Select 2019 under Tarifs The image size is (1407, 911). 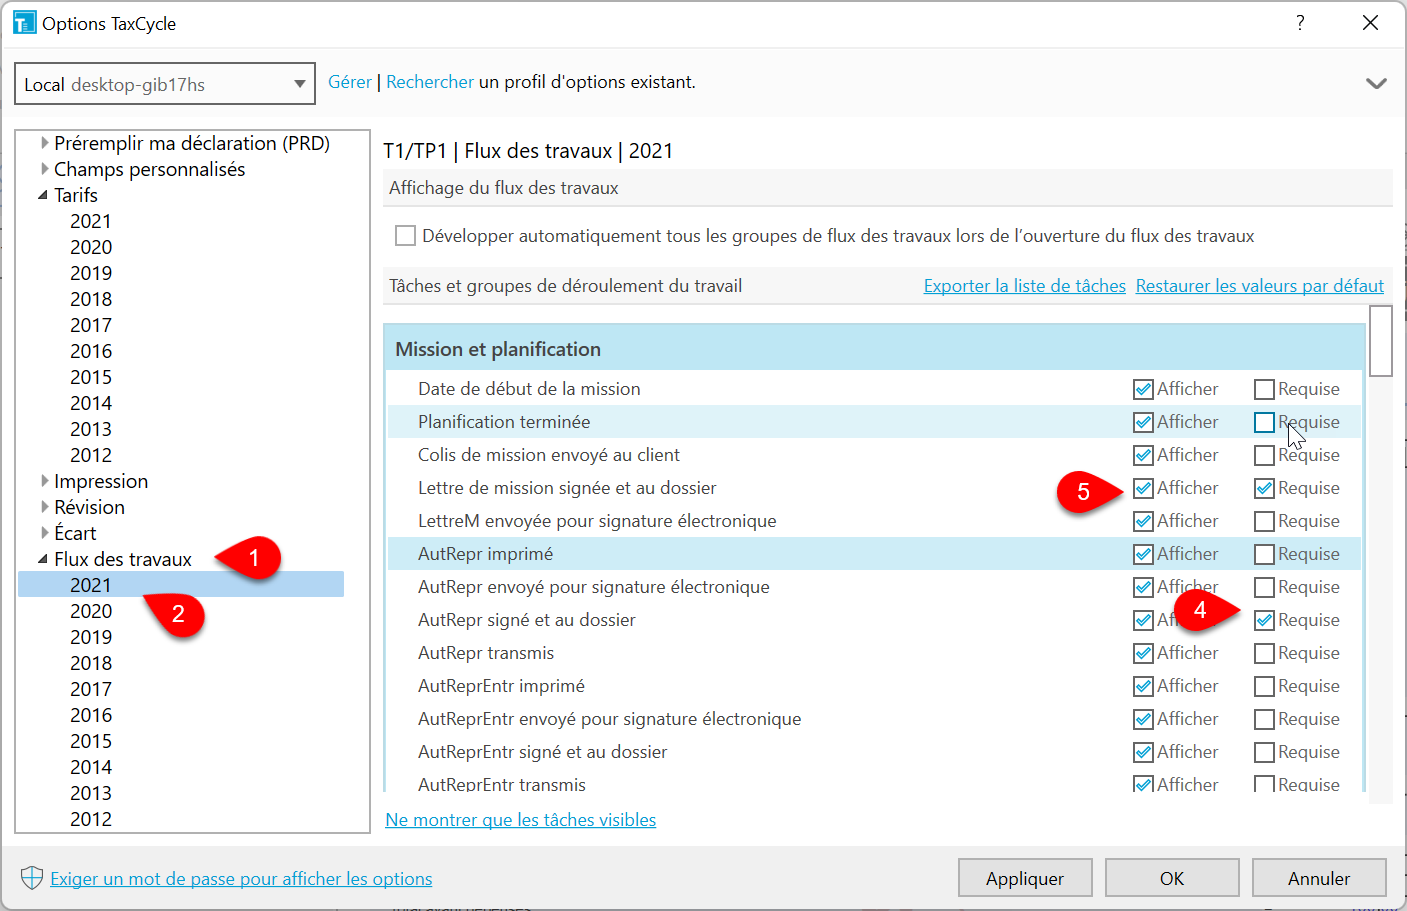pyautogui.click(x=91, y=273)
